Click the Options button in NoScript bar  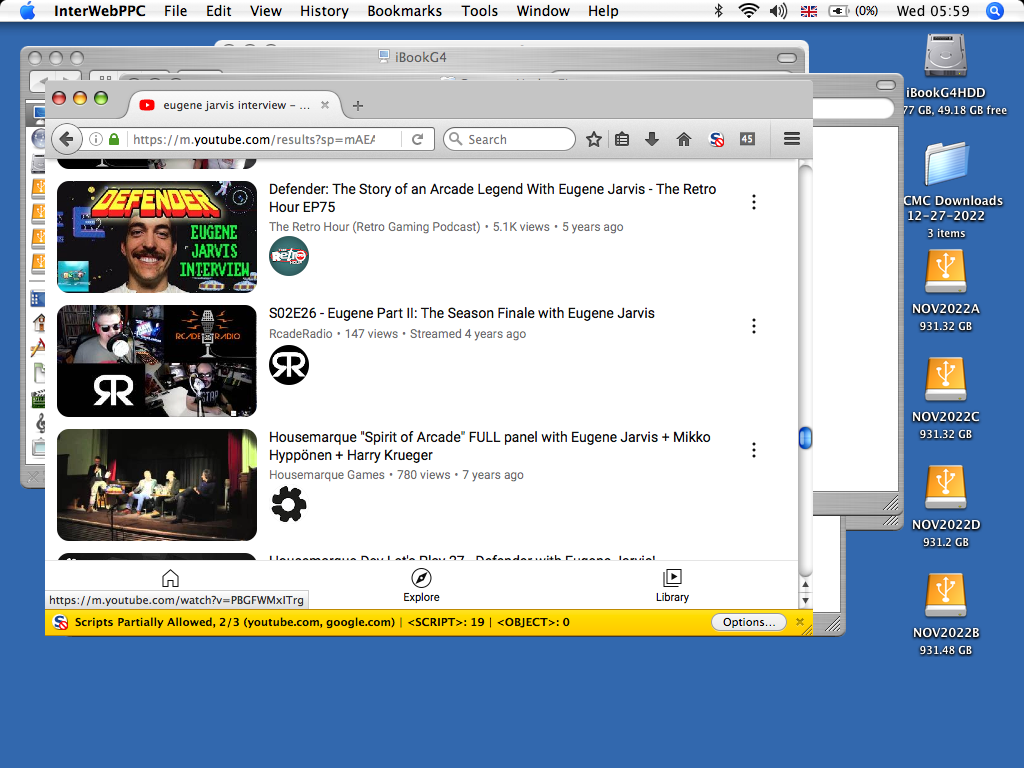pos(748,622)
